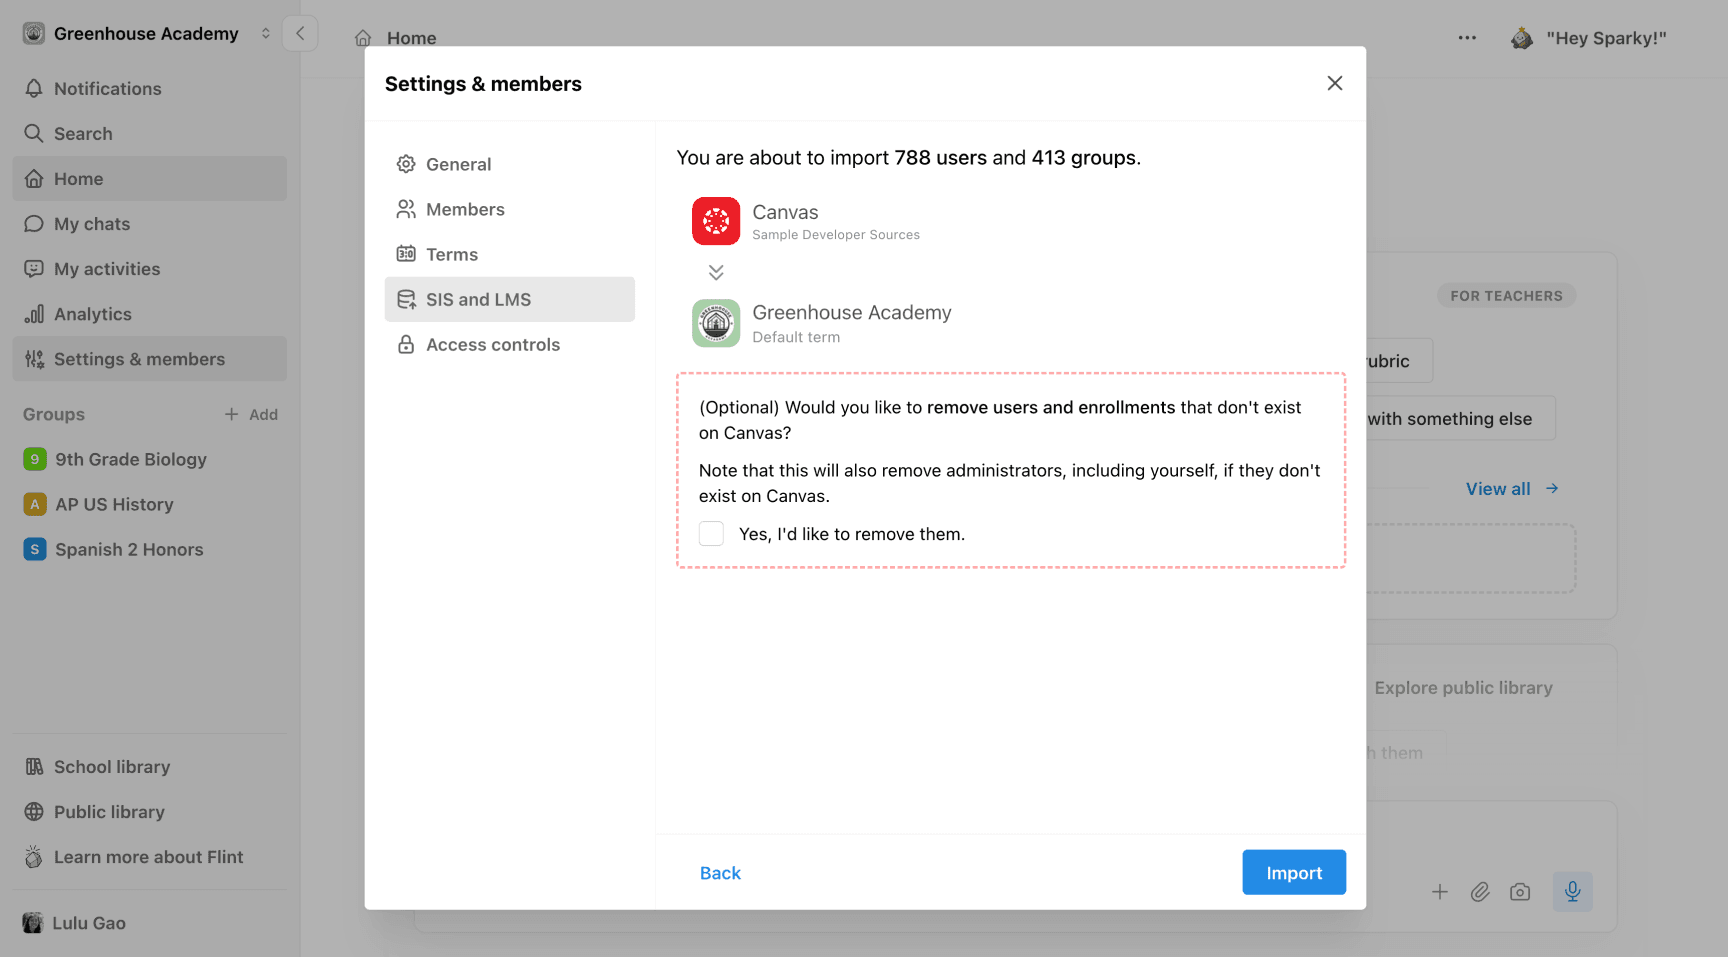Viewport: 1728px width, 957px height.
Task: Open the three-dots more options menu
Action: (1467, 38)
